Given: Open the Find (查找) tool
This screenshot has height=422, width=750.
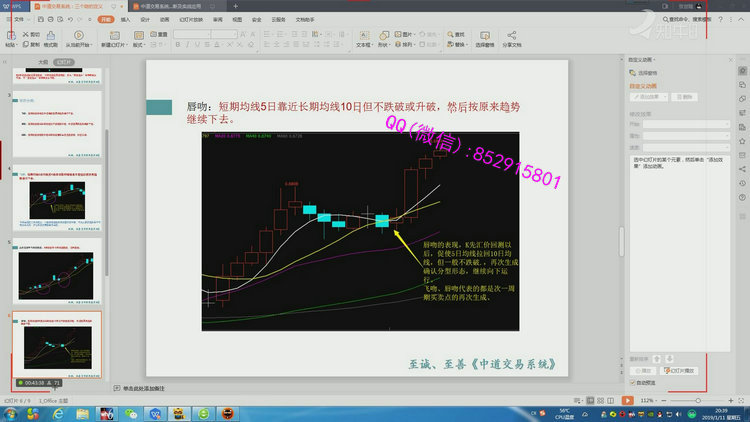Looking at the screenshot, I should [x=459, y=33].
